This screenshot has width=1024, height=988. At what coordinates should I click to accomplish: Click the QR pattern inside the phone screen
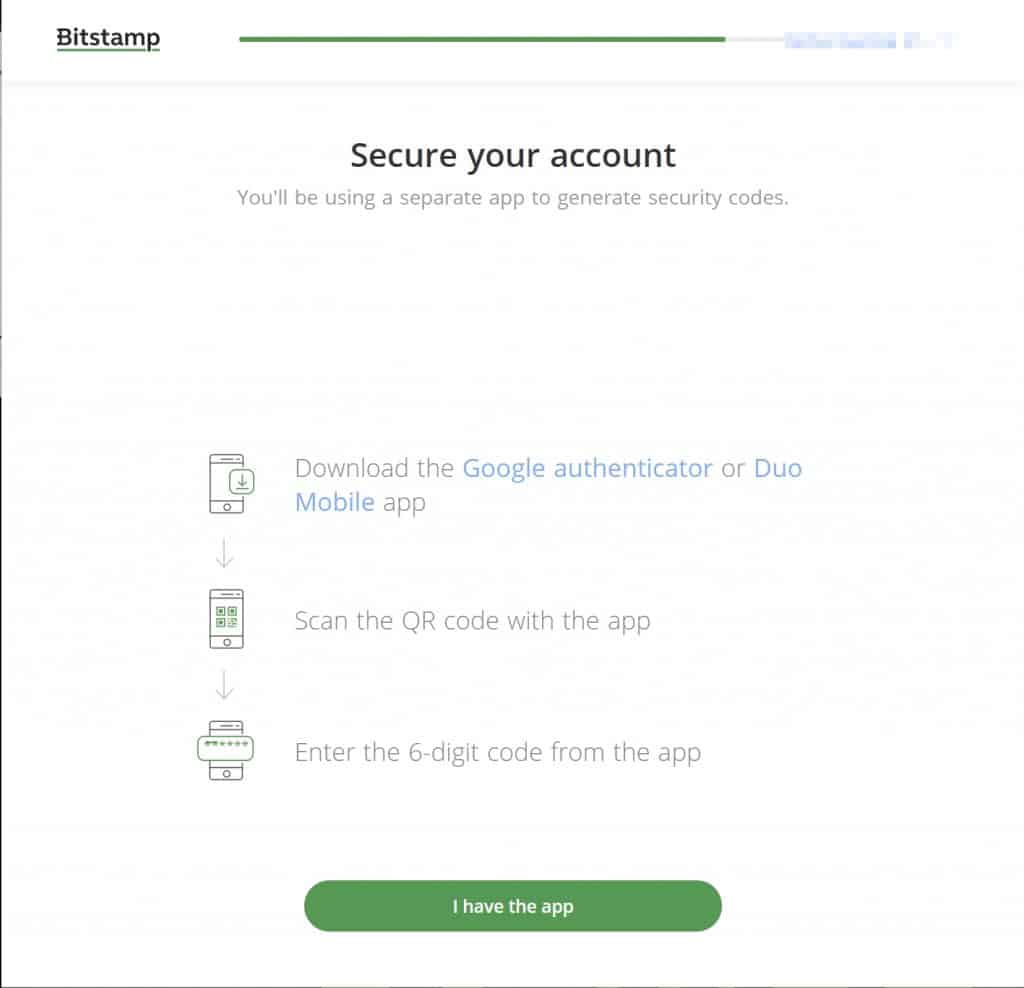(x=225, y=615)
